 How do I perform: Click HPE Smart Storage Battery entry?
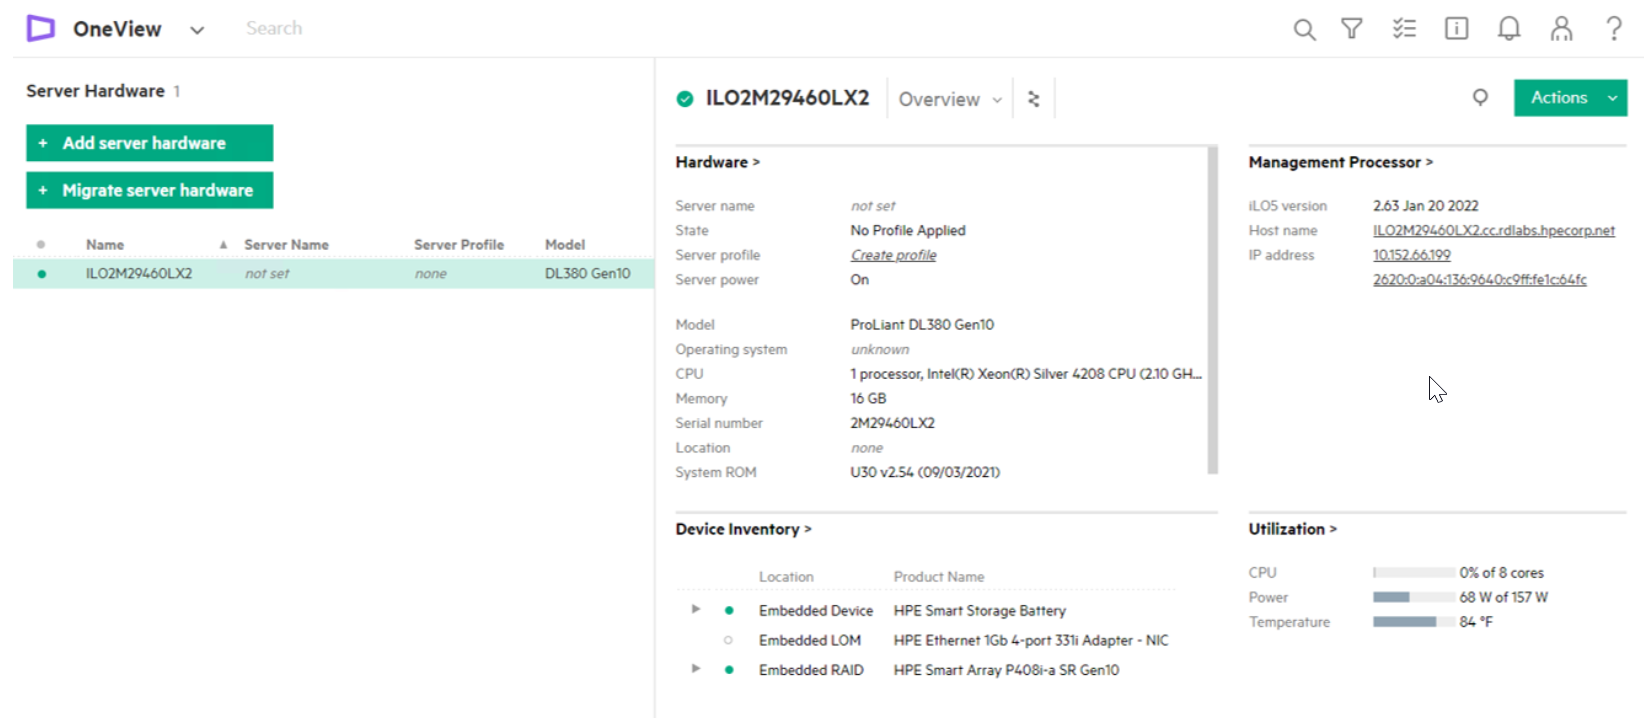pyautogui.click(x=980, y=610)
